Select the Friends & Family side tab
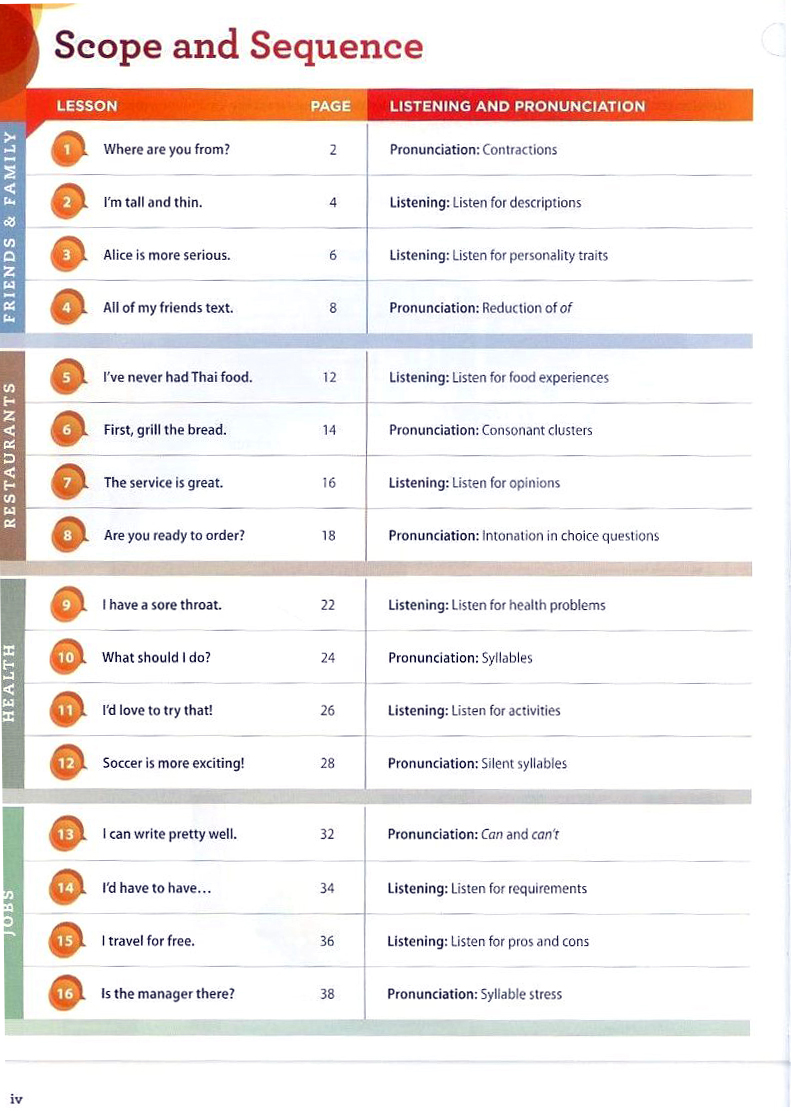791x1111 pixels. (x=11, y=226)
